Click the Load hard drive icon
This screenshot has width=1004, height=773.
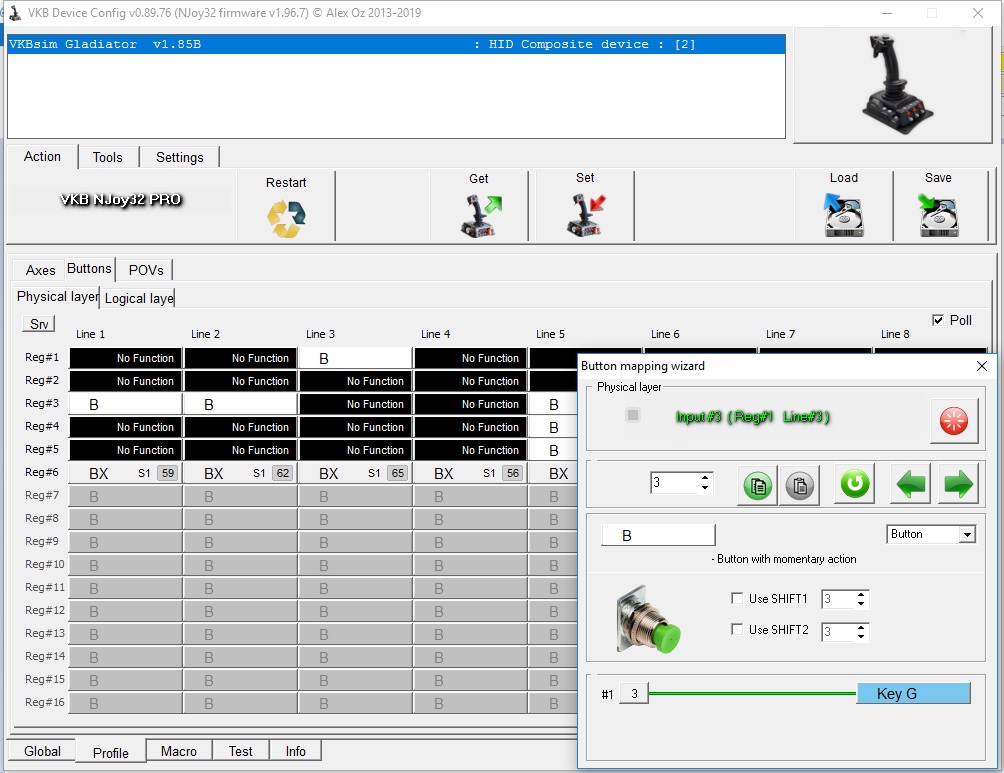pyautogui.click(x=843, y=216)
